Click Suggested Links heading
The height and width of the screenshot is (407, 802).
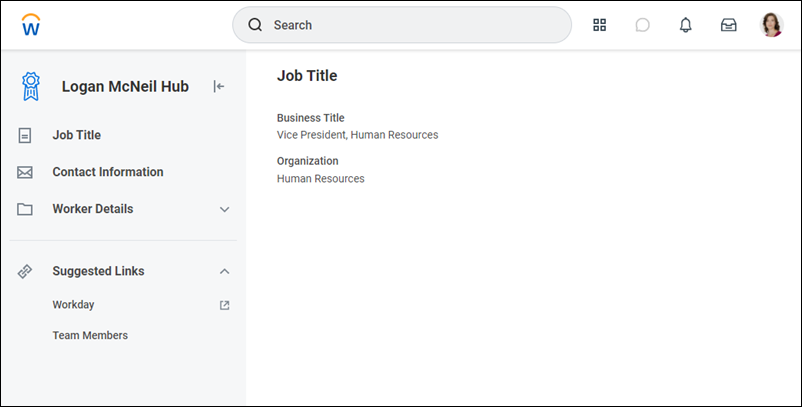coord(98,271)
